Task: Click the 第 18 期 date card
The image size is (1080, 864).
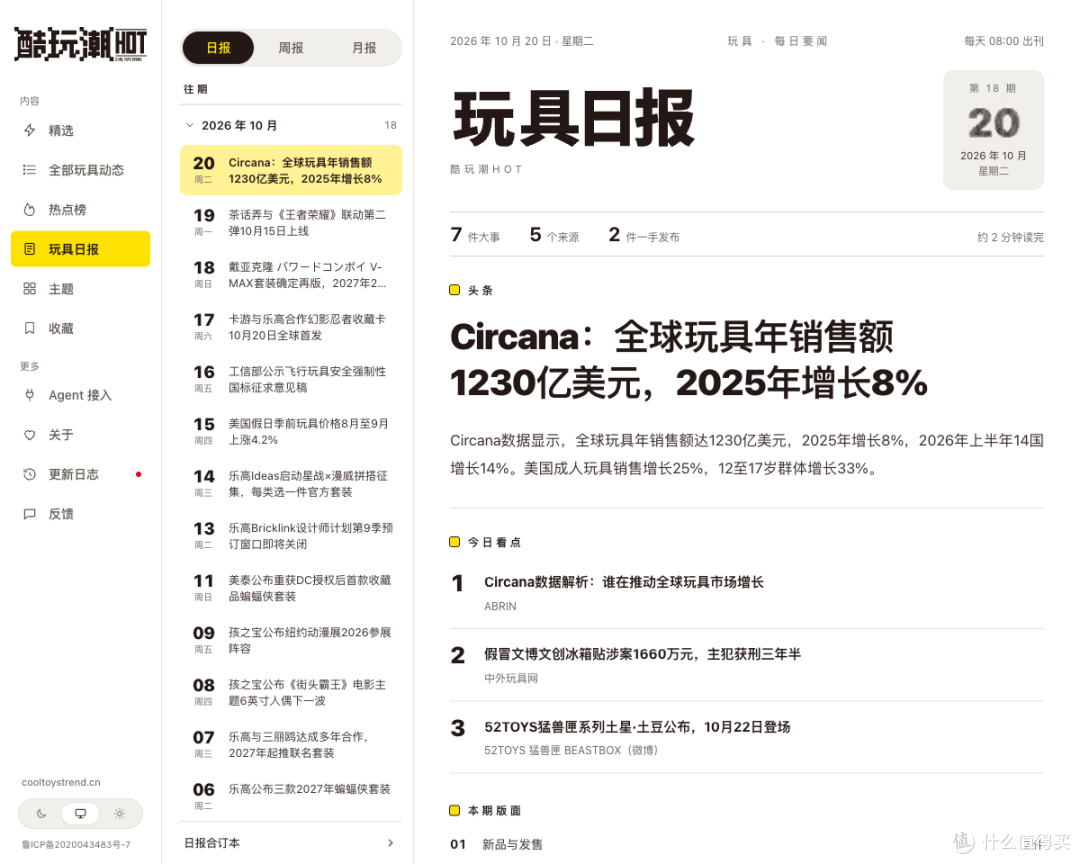Action: 993,130
